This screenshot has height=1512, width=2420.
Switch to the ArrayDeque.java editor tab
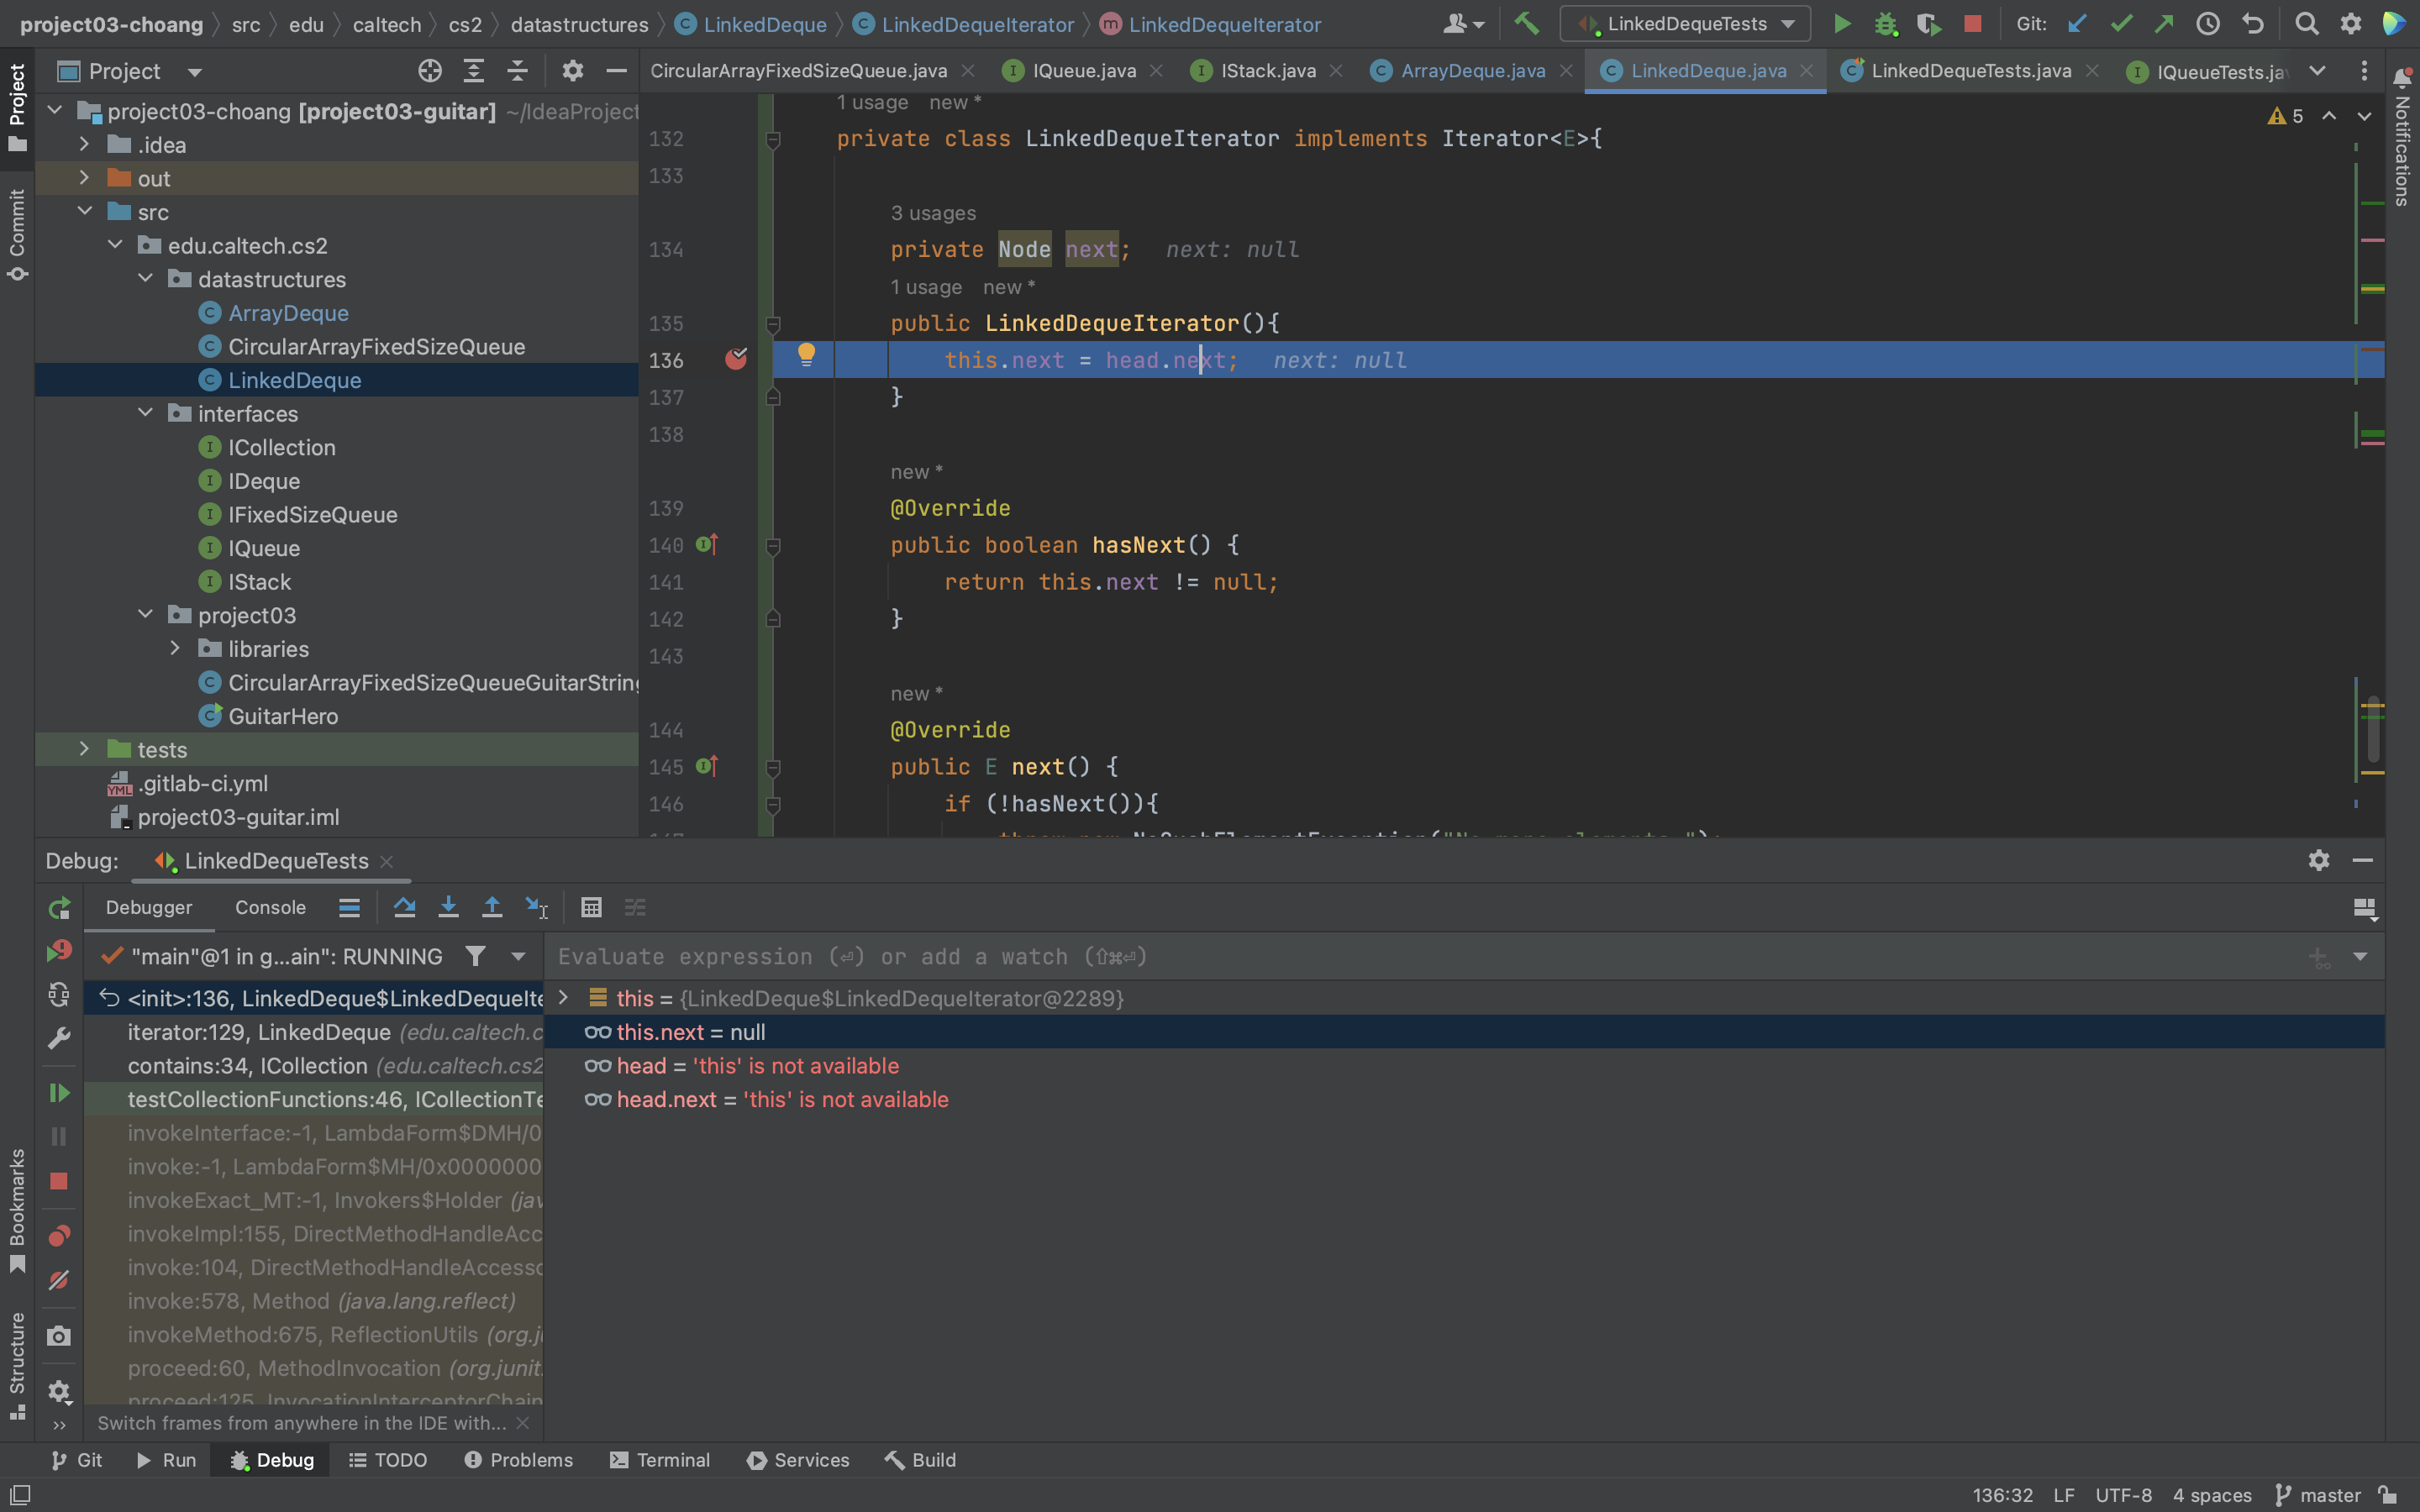coord(1472,71)
